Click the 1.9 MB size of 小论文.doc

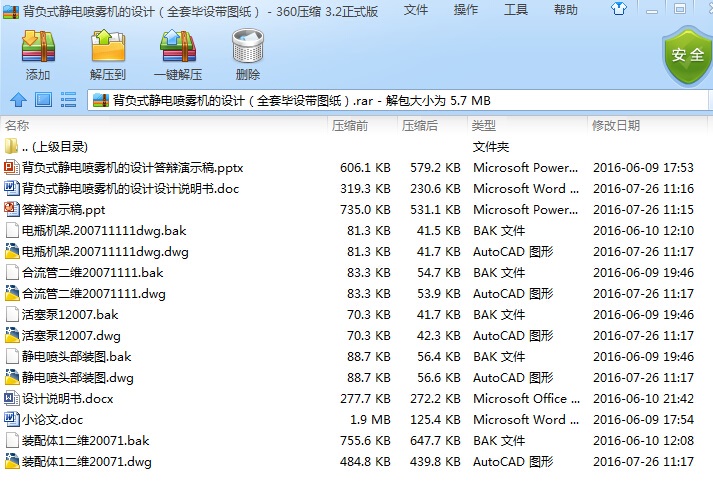coord(370,420)
